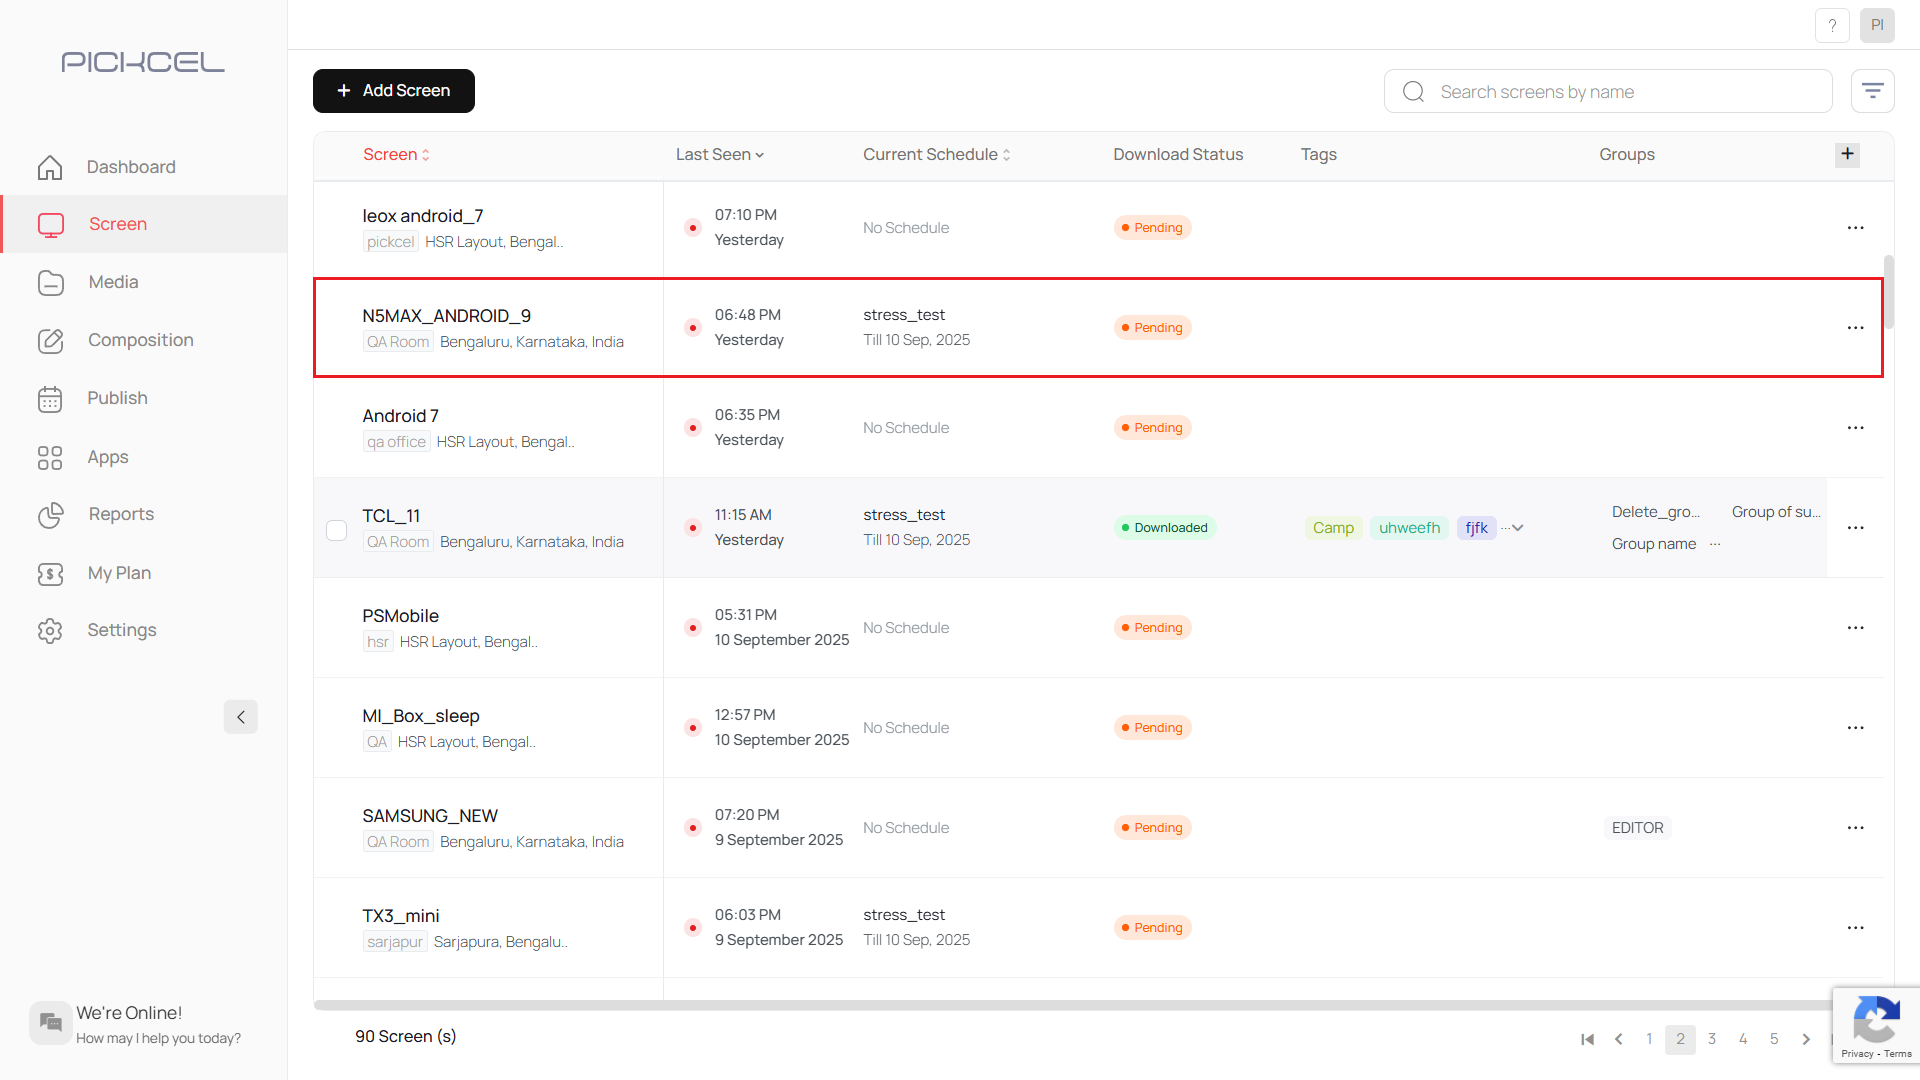The width and height of the screenshot is (1920, 1080).
Task: Focus the Search screens by name field
Action: (1620, 92)
